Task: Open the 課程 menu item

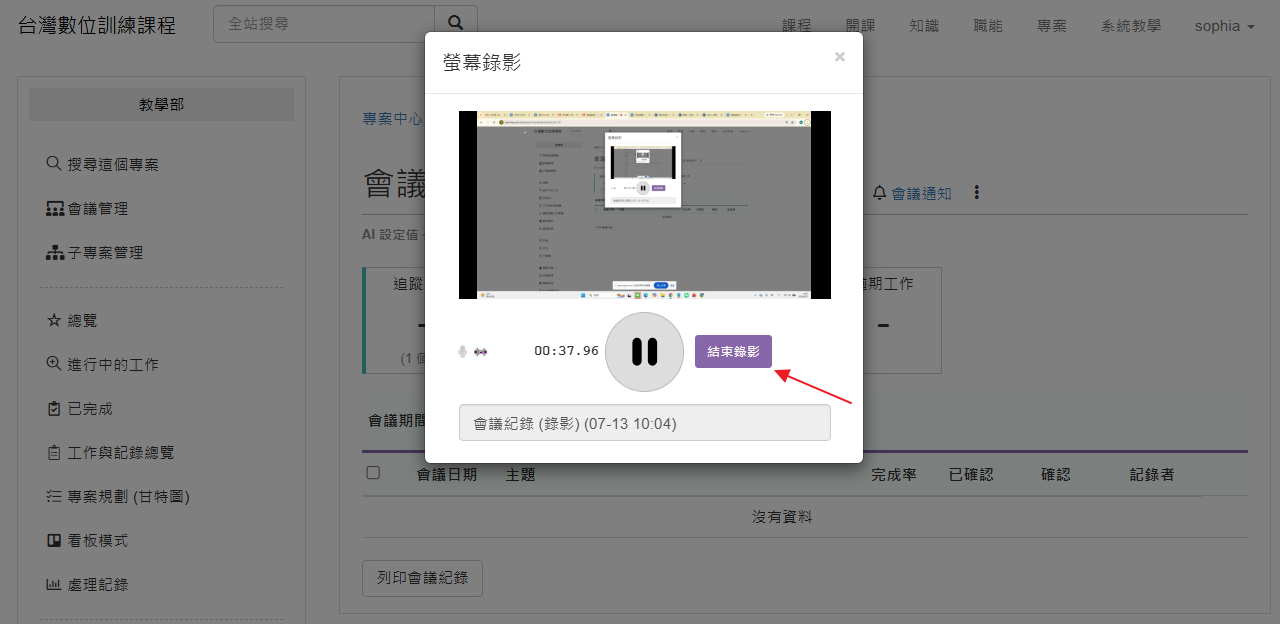Action: 797,26
